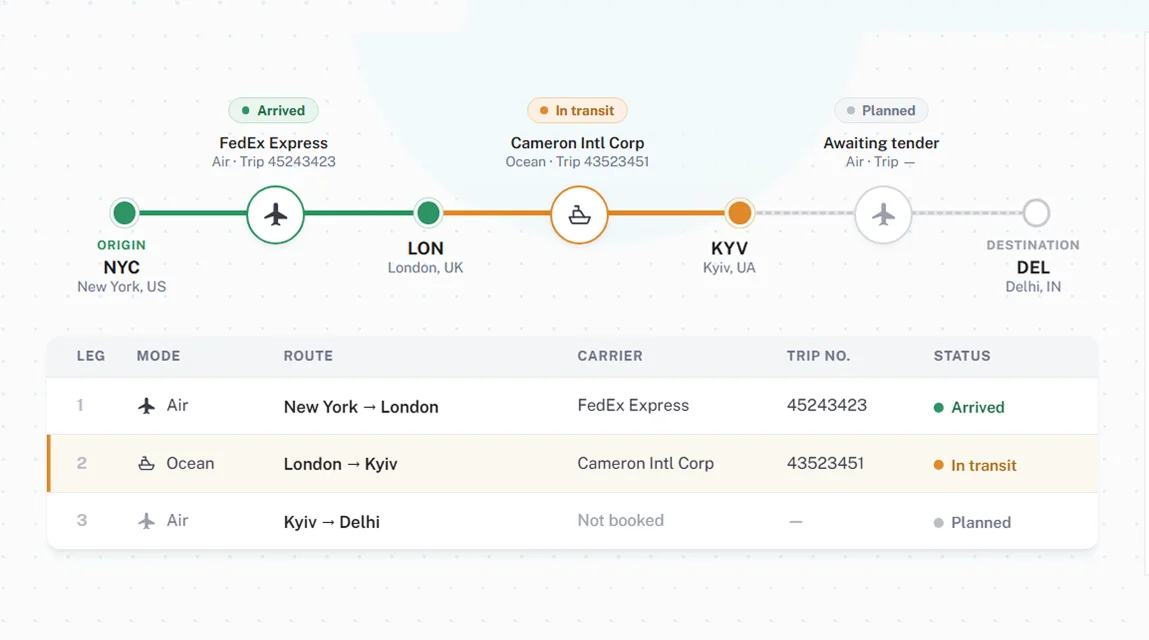This screenshot has width=1149, height=640.
Task: Click the FedEx Express label above the timeline
Action: click(x=273, y=143)
